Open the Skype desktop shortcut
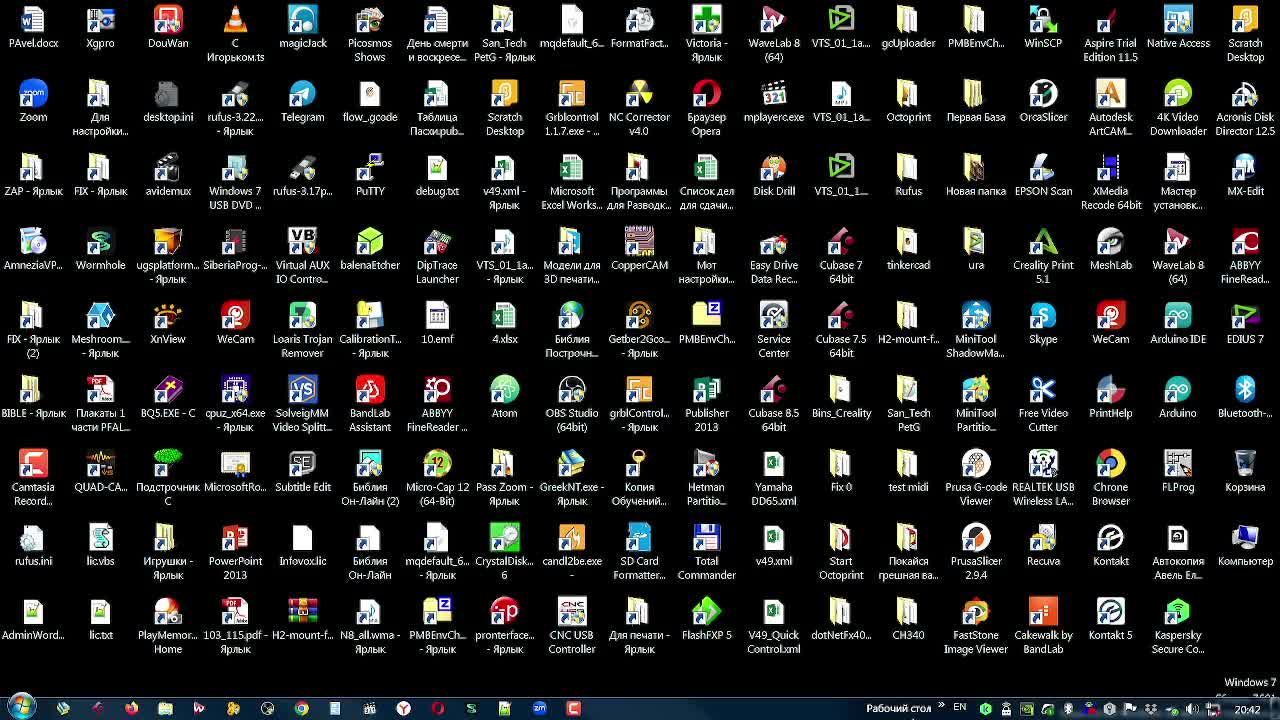The image size is (1280, 720). [1043, 318]
